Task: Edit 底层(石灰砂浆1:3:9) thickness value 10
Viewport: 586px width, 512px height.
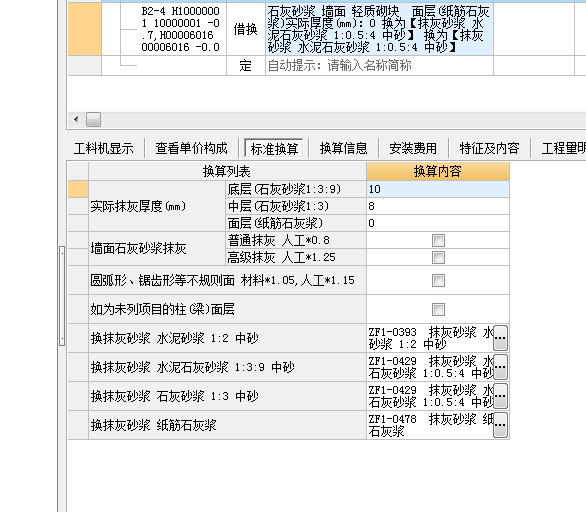Action: click(x=438, y=189)
